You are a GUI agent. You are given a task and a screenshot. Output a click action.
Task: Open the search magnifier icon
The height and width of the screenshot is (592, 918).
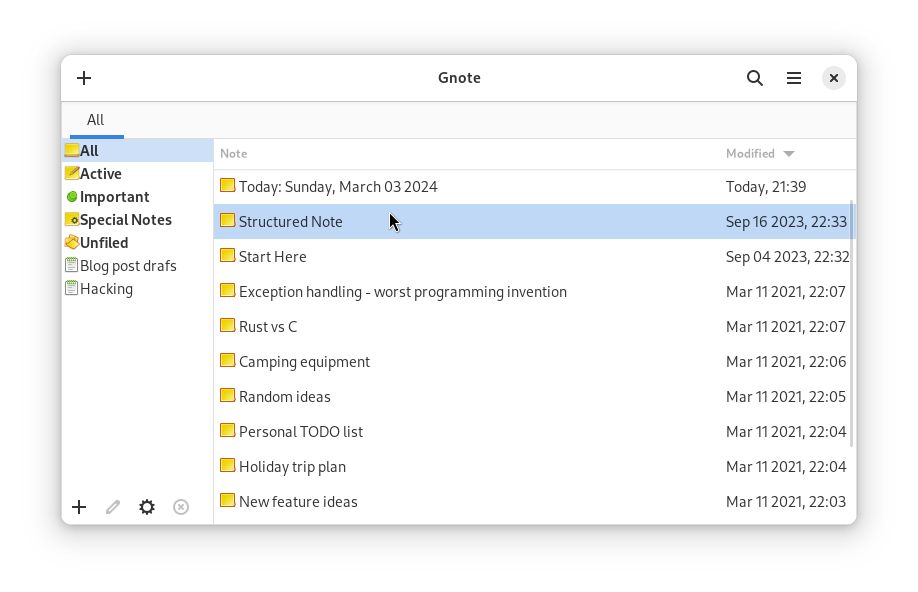(x=755, y=78)
